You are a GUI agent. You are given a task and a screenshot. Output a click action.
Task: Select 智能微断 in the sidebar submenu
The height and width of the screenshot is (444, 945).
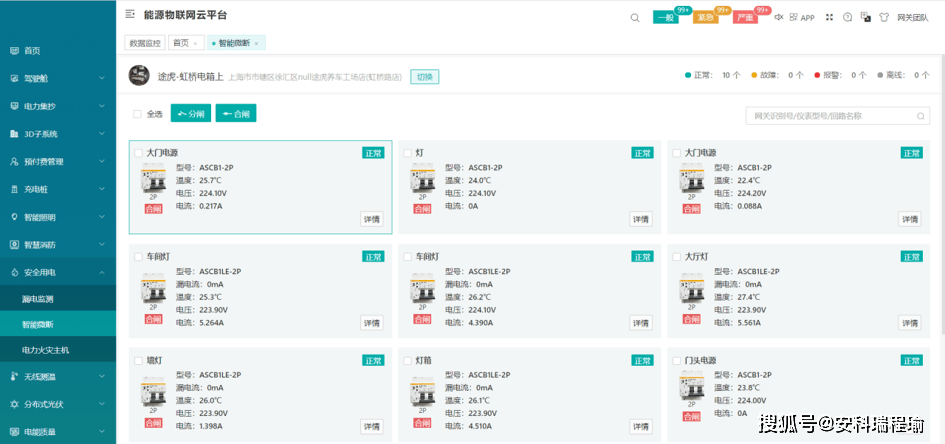[x=58, y=324]
